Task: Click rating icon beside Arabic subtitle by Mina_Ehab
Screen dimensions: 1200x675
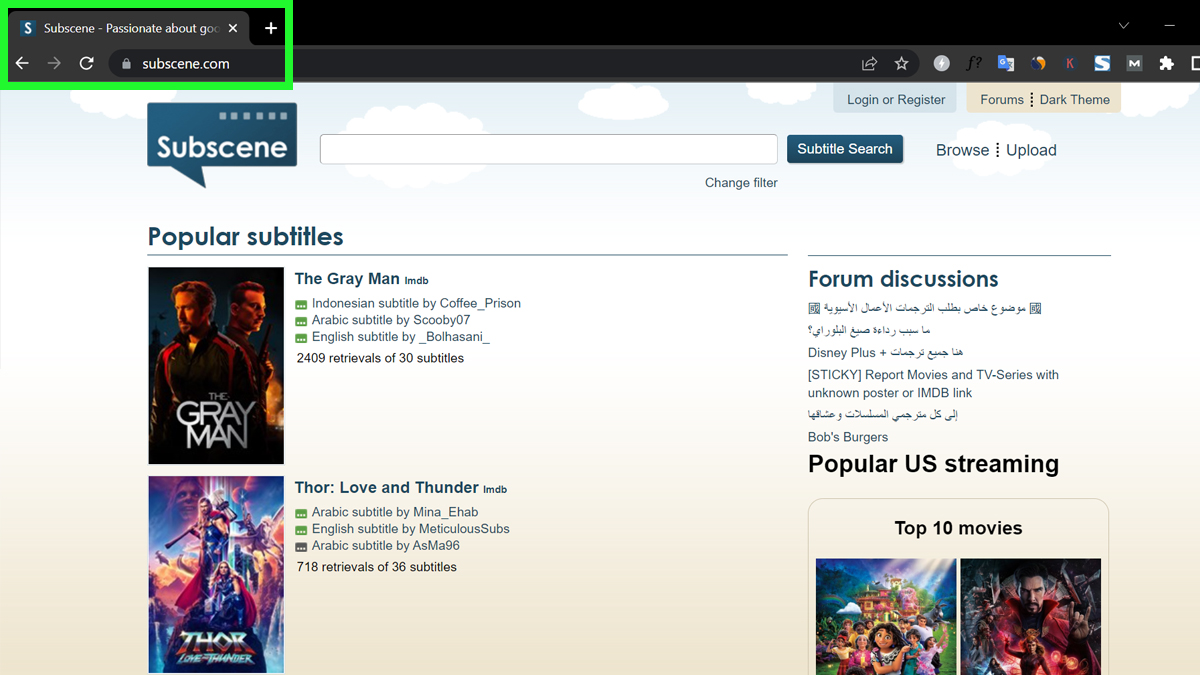Action: point(301,514)
